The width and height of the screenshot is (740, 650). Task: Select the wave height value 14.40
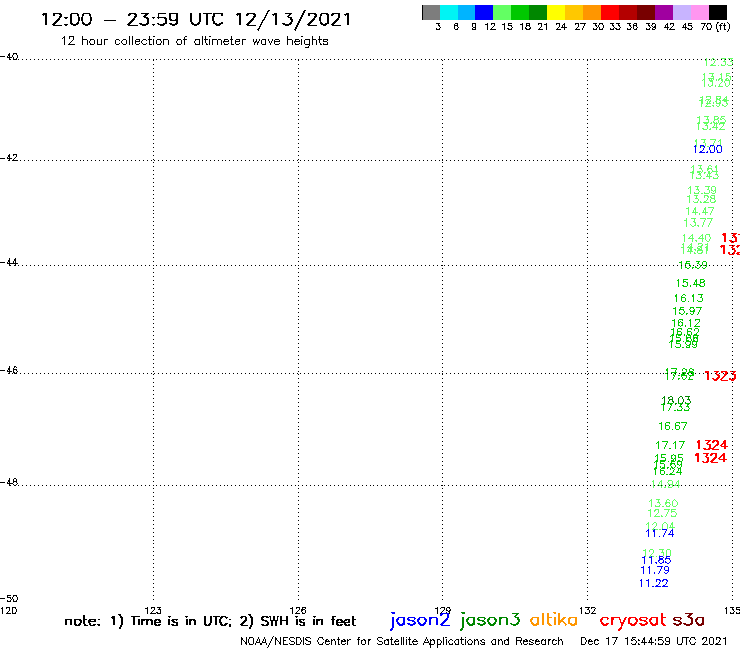[x=696, y=238]
